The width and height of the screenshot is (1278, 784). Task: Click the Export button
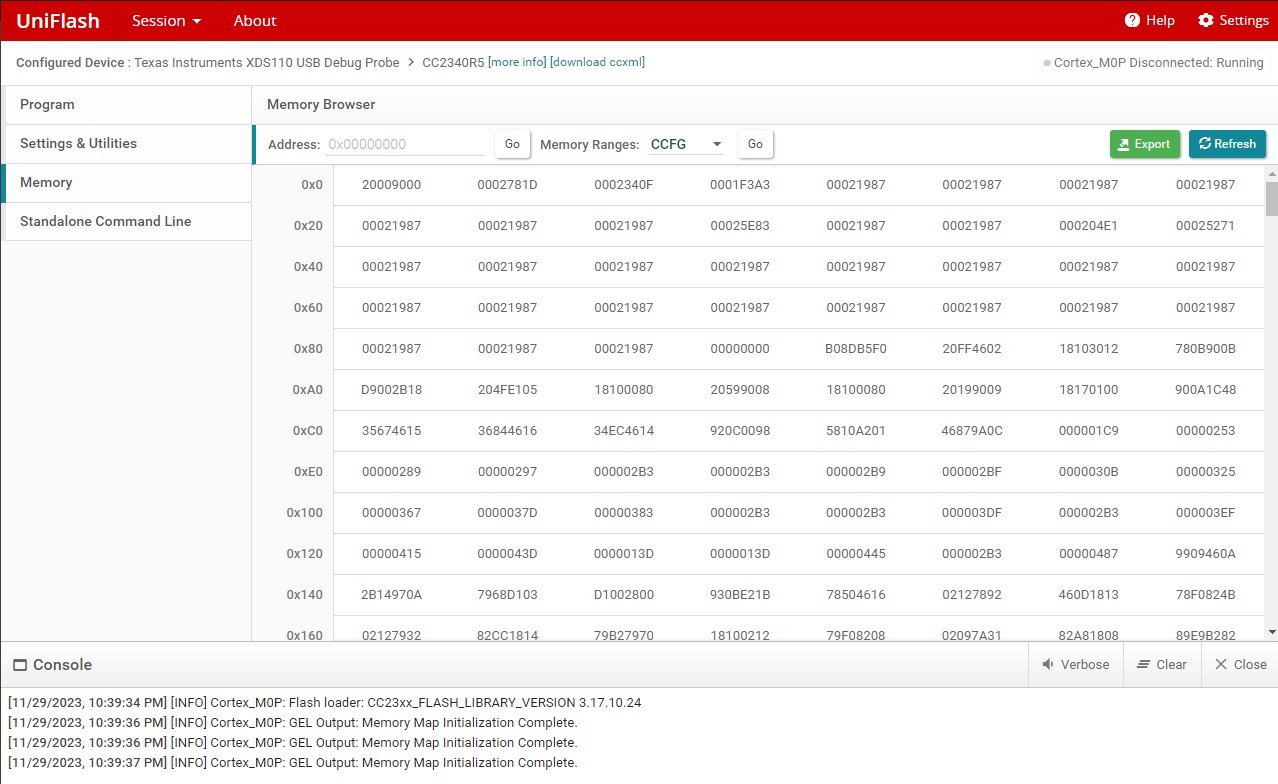coord(1144,144)
